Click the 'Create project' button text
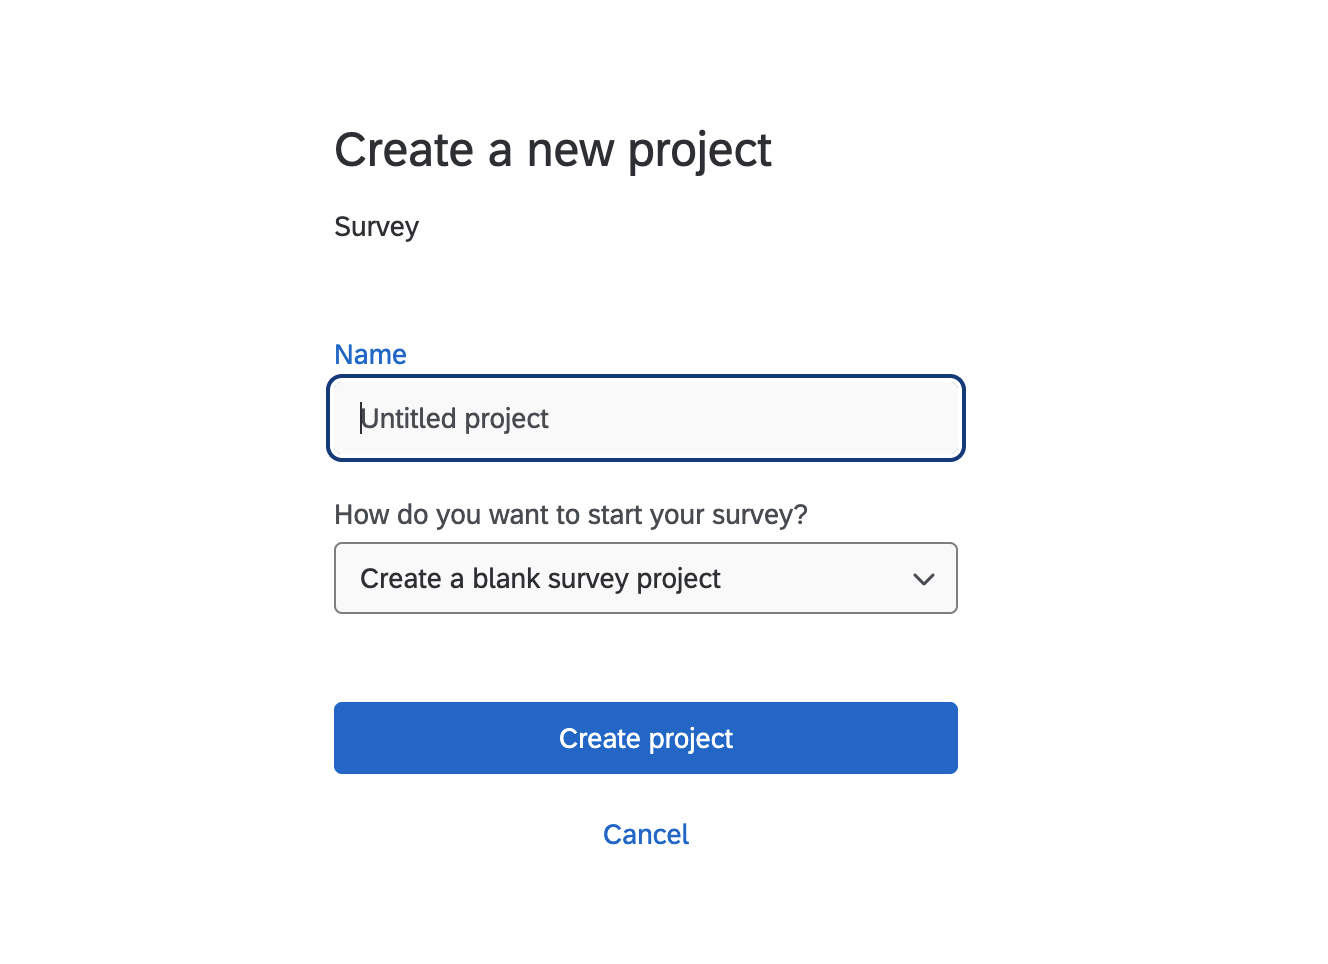This screenshot has height=964, width=1328. point(646,738)
